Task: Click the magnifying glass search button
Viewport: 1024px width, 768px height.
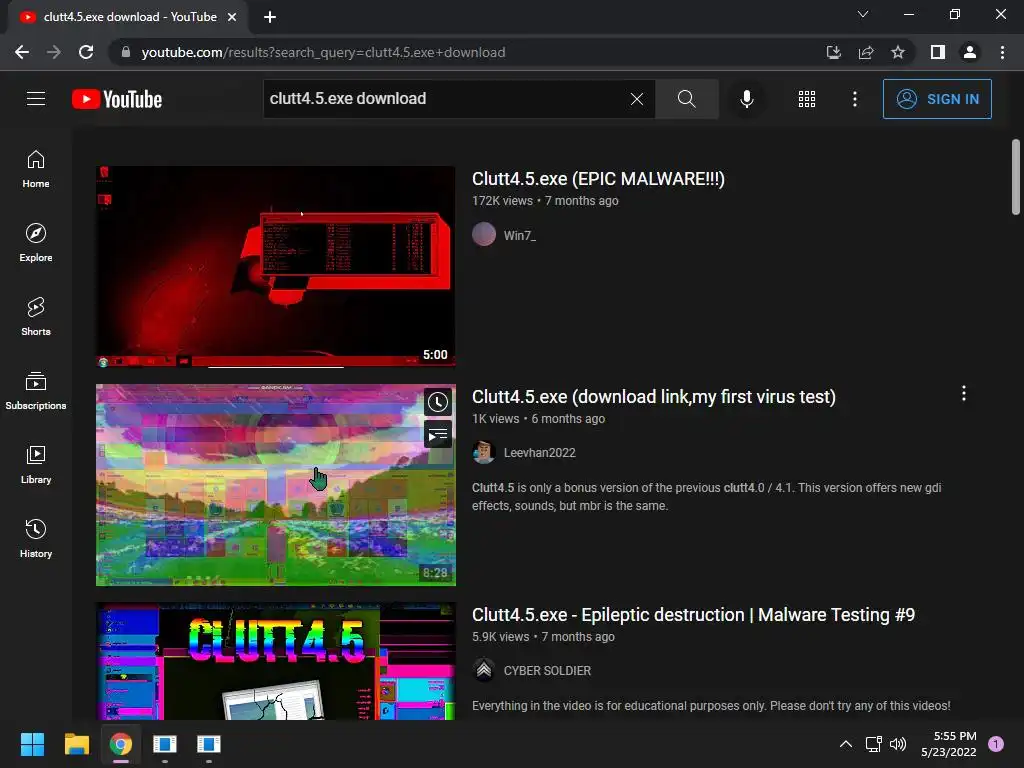Action: [686, 99]
